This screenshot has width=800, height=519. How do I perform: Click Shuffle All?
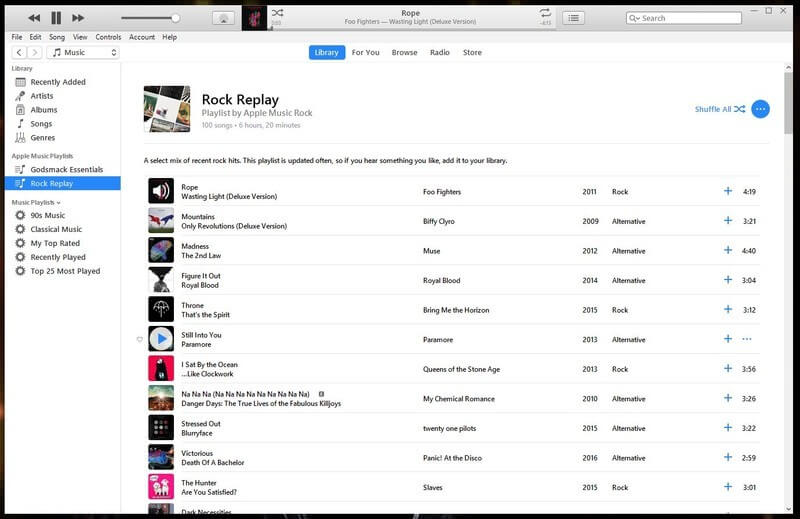719,109
